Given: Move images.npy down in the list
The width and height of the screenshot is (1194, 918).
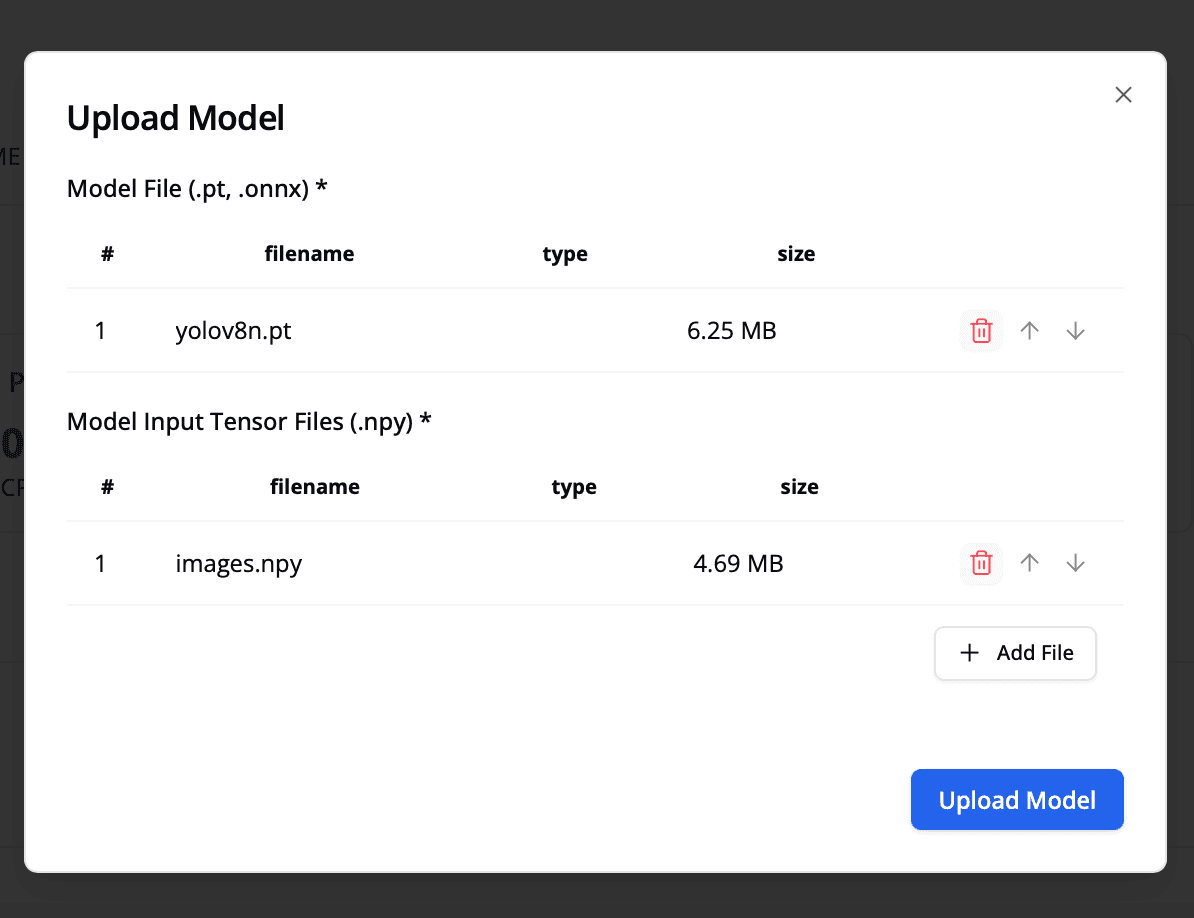Looking at the screenshot, I should (1075, 563).
